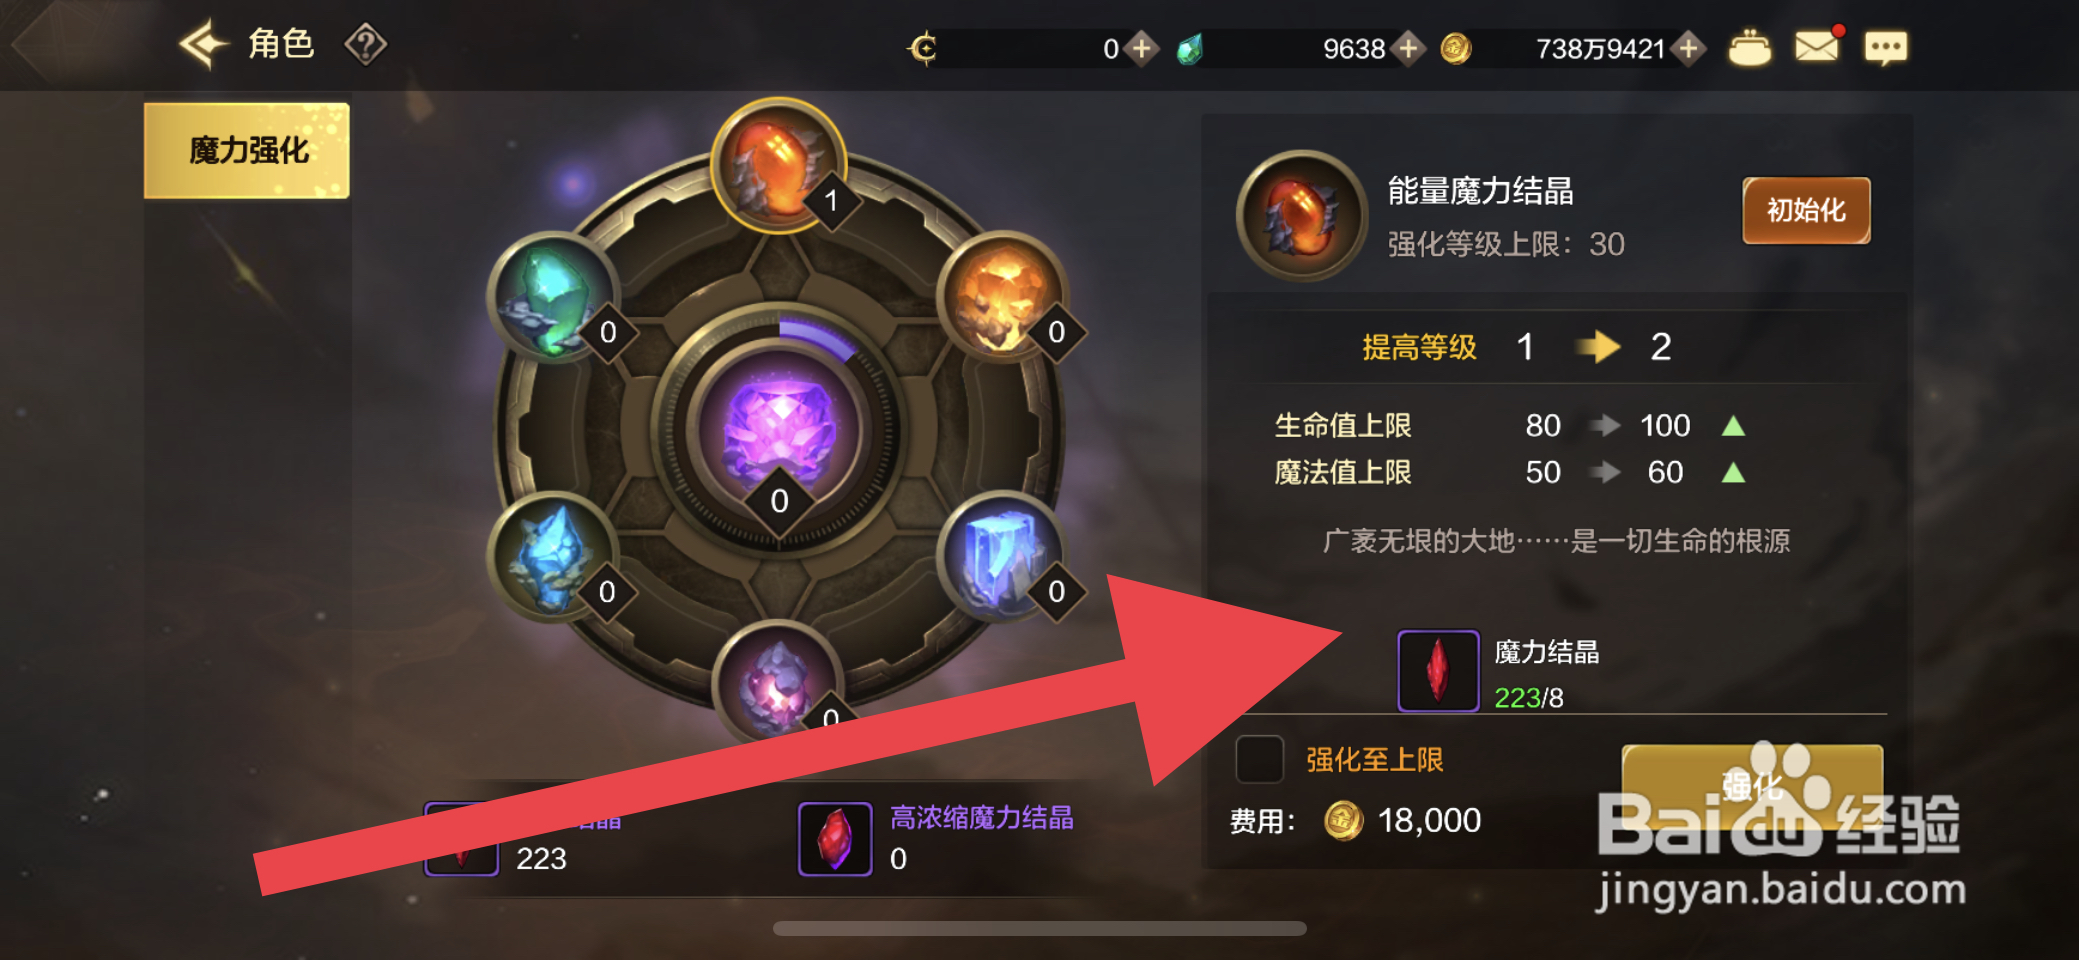
Task: Tap the back arrow next to 角色
Action: [204, 45]
